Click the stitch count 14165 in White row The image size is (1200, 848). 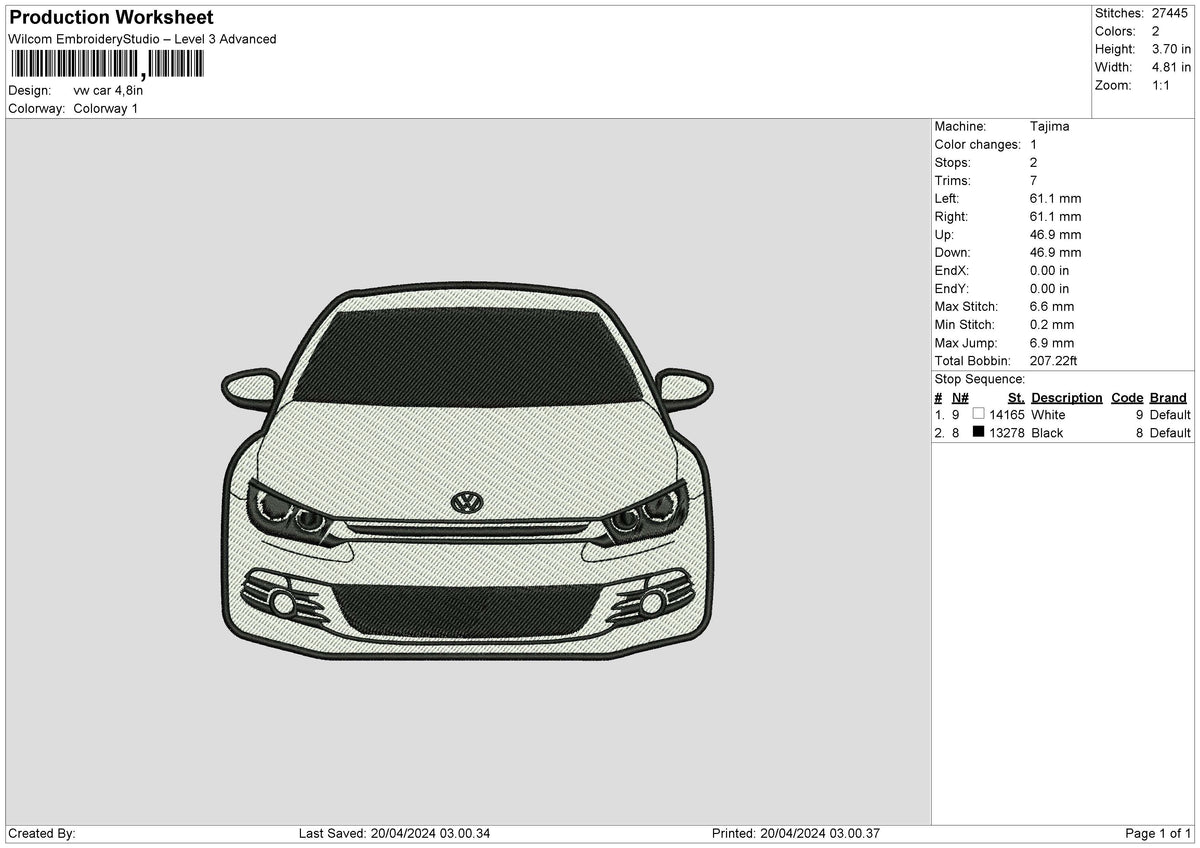(1007, 414)
